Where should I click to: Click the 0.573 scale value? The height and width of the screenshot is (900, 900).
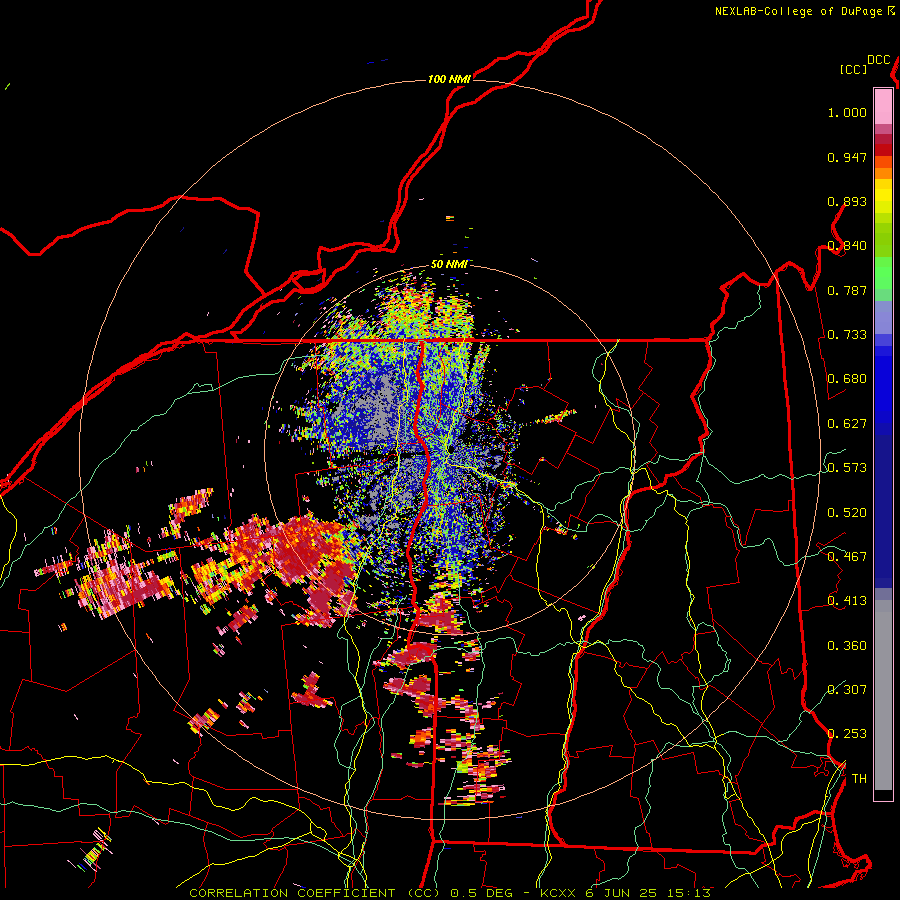[847, 468]
